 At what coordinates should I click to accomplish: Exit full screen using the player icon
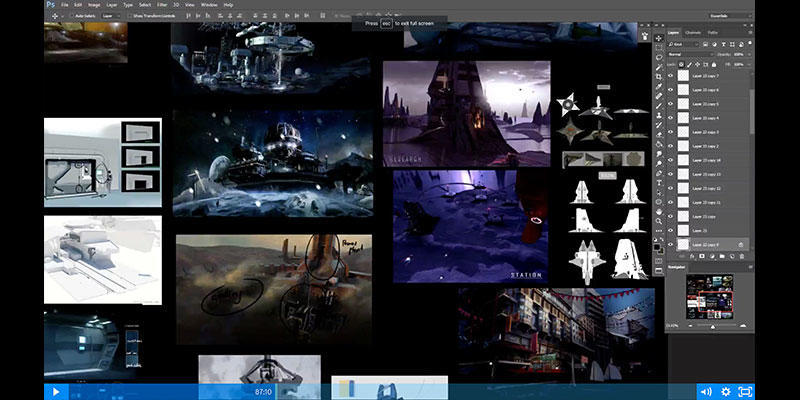tap(745, 391)
